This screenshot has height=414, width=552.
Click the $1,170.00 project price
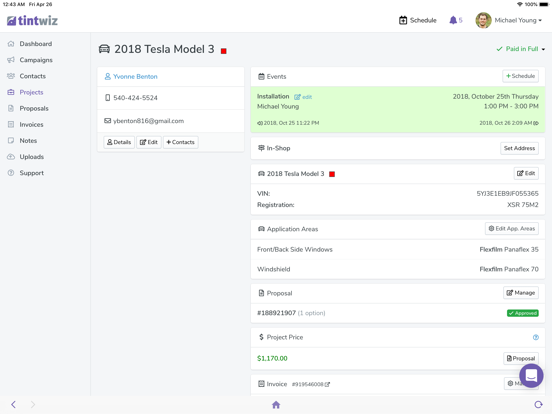272,358
